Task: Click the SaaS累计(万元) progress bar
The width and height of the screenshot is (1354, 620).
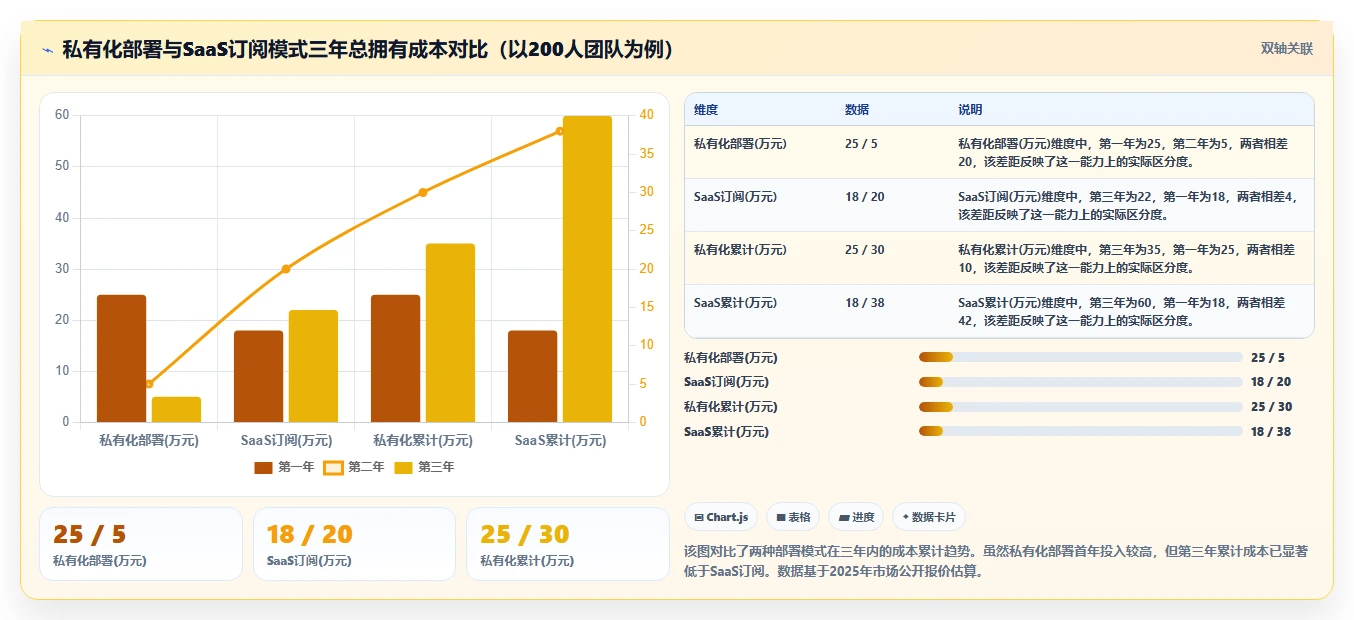Action: (1080, 432)
